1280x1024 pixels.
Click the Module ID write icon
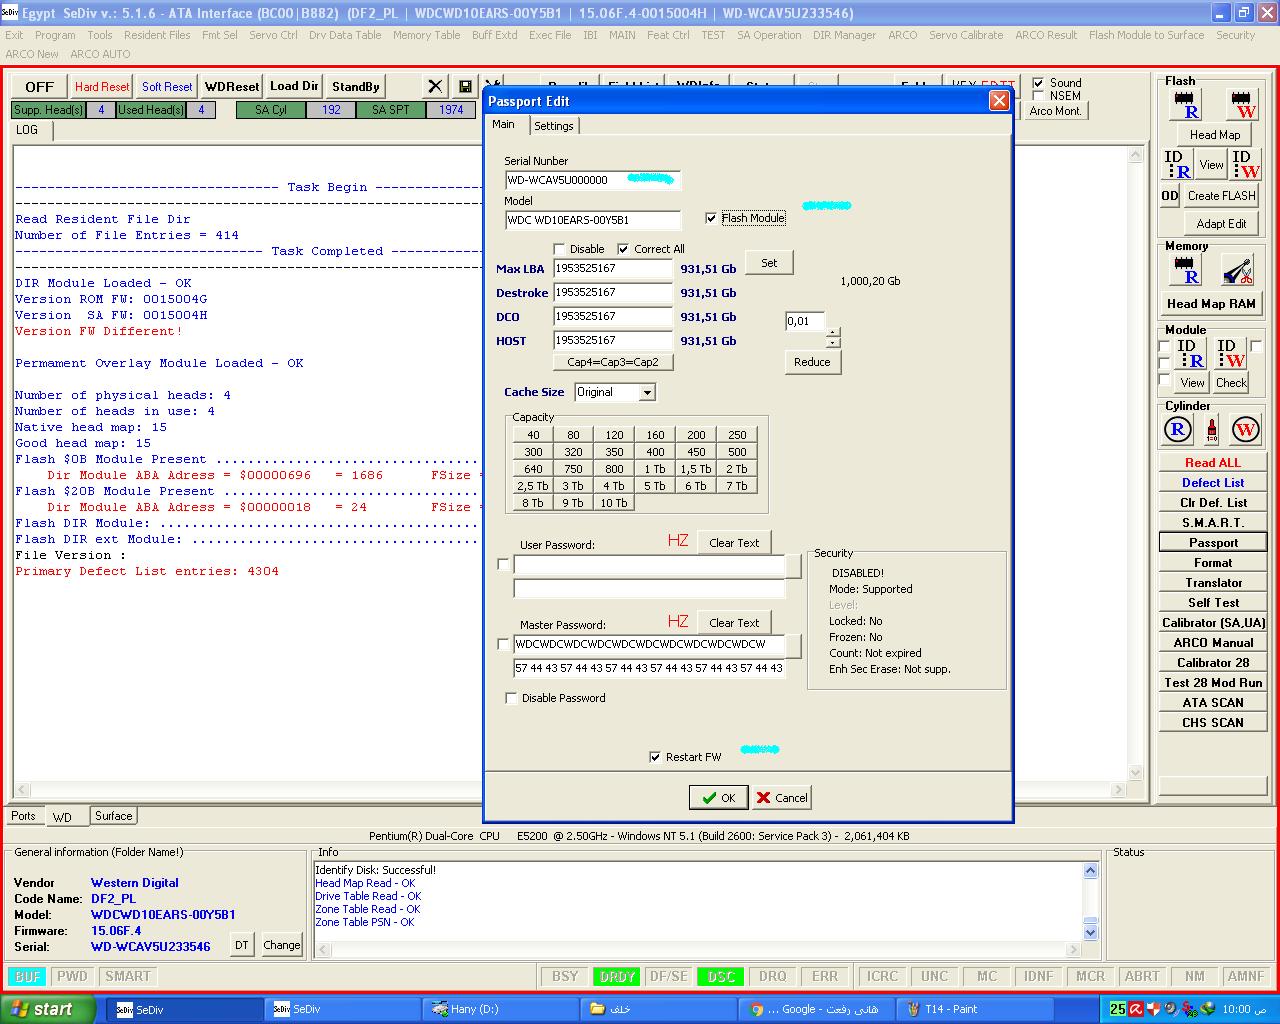(1231, 353)
